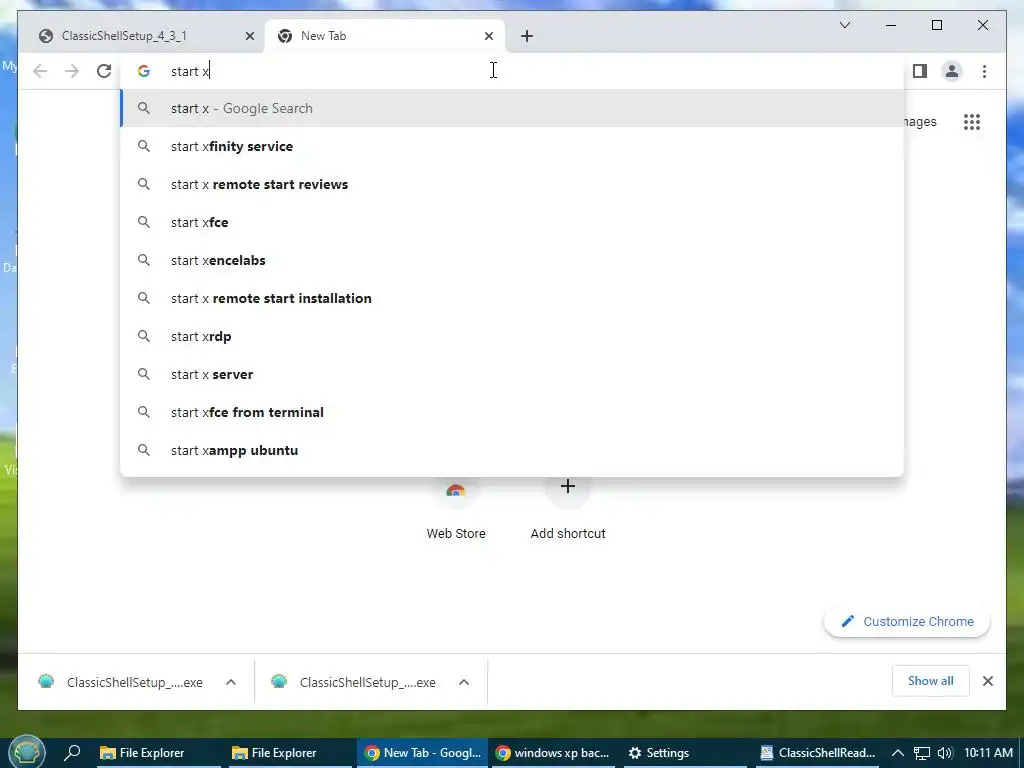This screenshot has width=1024, height=768.
Task: Close the ClassicShellSetup_4_3_1 tab
Action: [249, 36]
